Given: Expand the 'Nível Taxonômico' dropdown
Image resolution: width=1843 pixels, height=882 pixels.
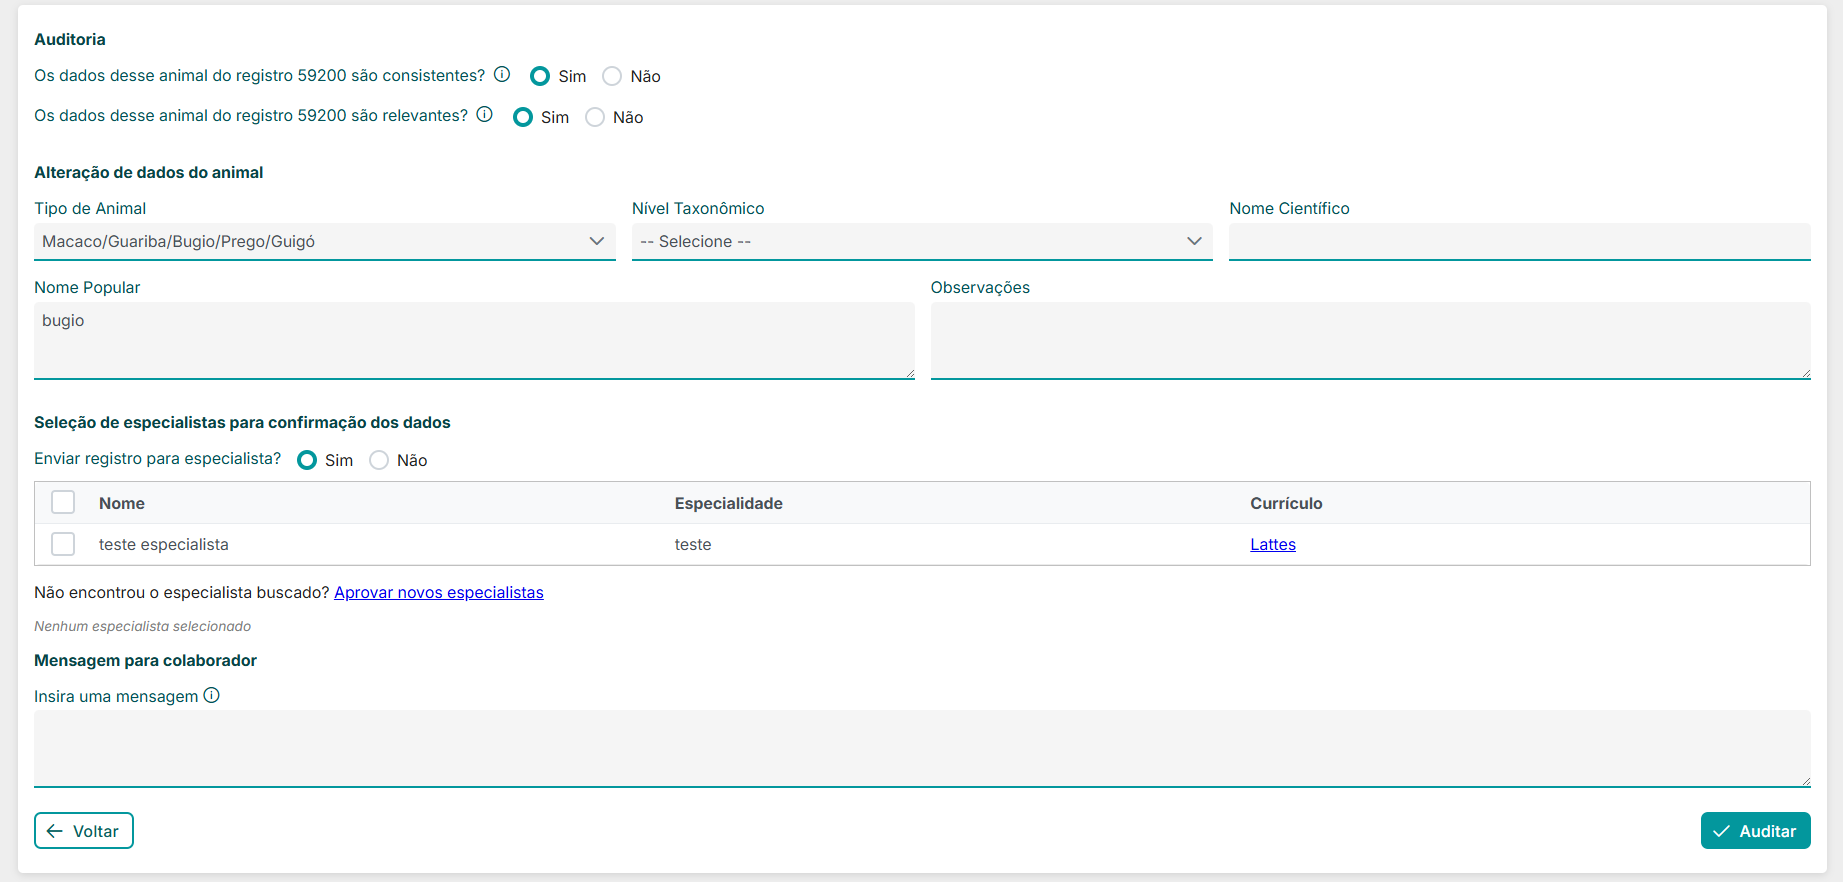Looking at the screenshot, I should 921,241.
